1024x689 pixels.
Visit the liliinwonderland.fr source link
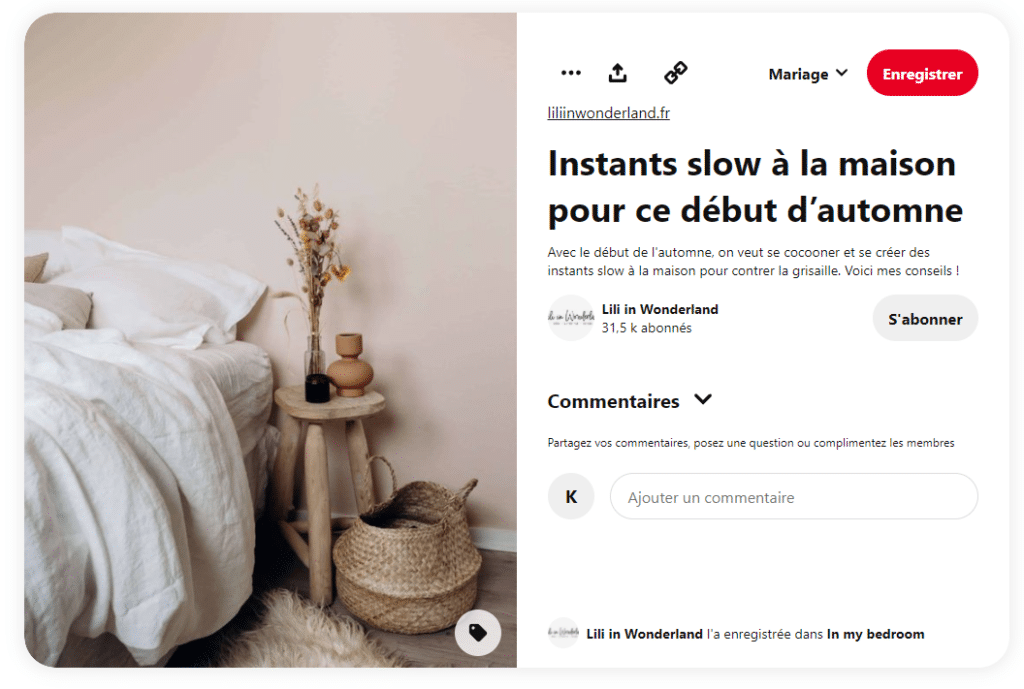pos(609,112)
